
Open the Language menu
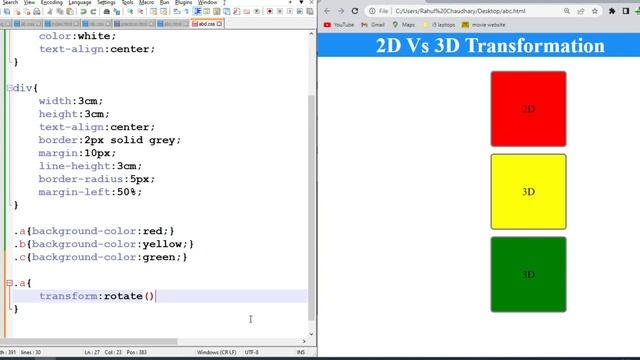coord(80,2)
